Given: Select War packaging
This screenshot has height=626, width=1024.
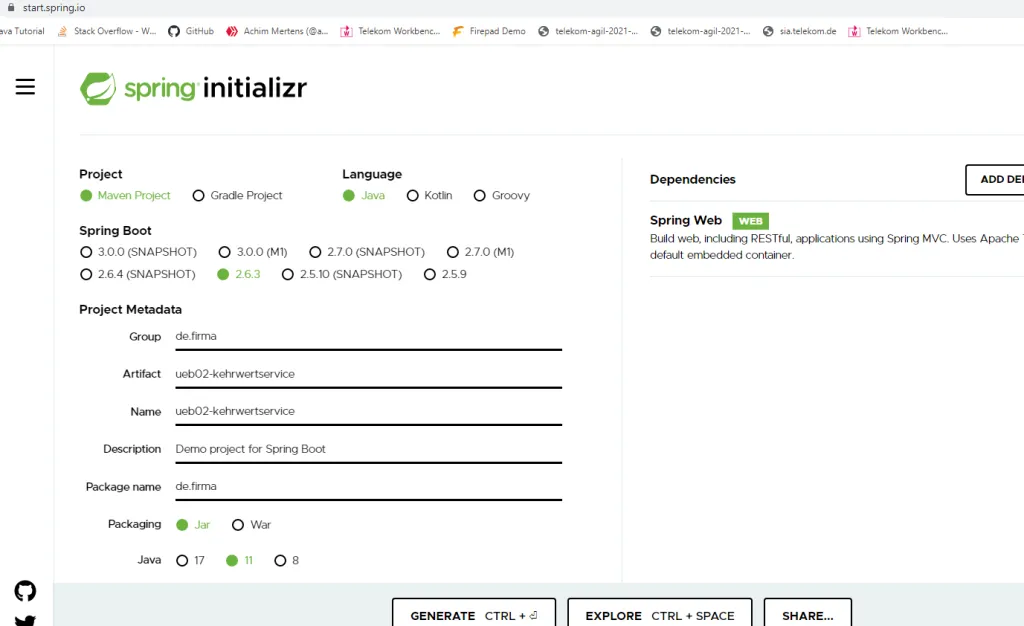Looking at the screenshot, I should (251, 525).
